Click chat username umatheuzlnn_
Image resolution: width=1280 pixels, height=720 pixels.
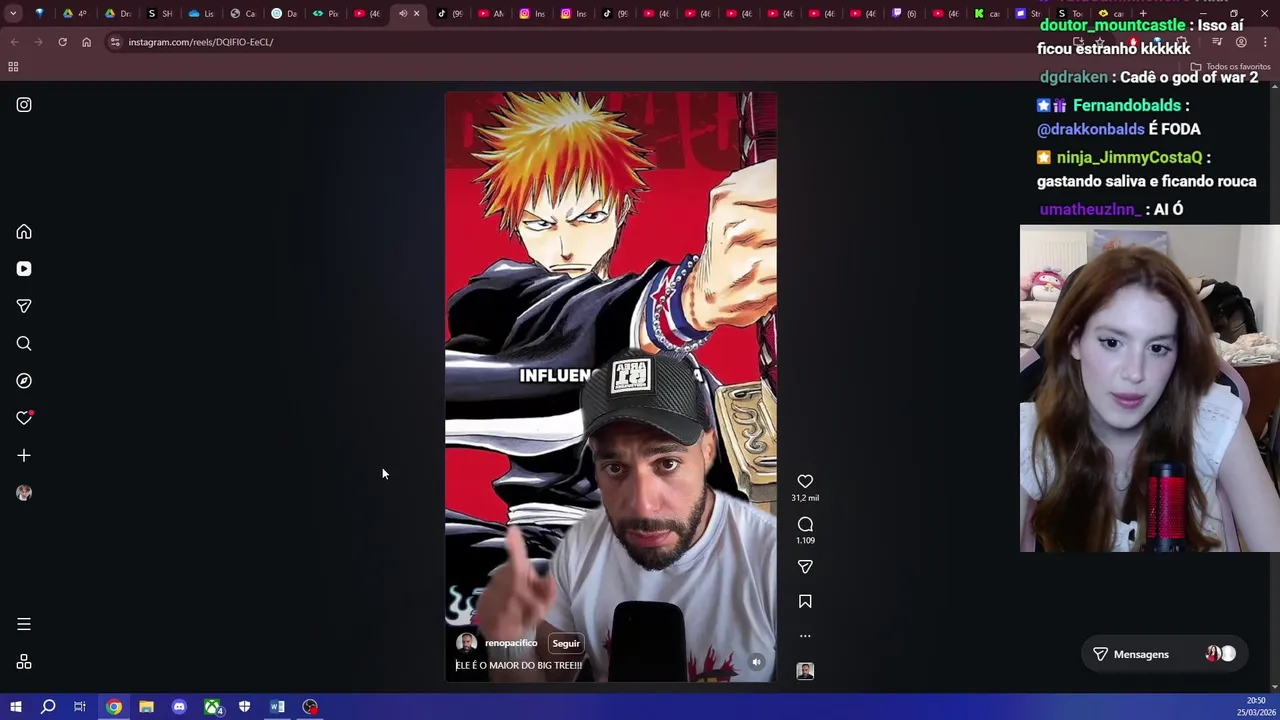pyautogui.click(x=1090, y=209)
